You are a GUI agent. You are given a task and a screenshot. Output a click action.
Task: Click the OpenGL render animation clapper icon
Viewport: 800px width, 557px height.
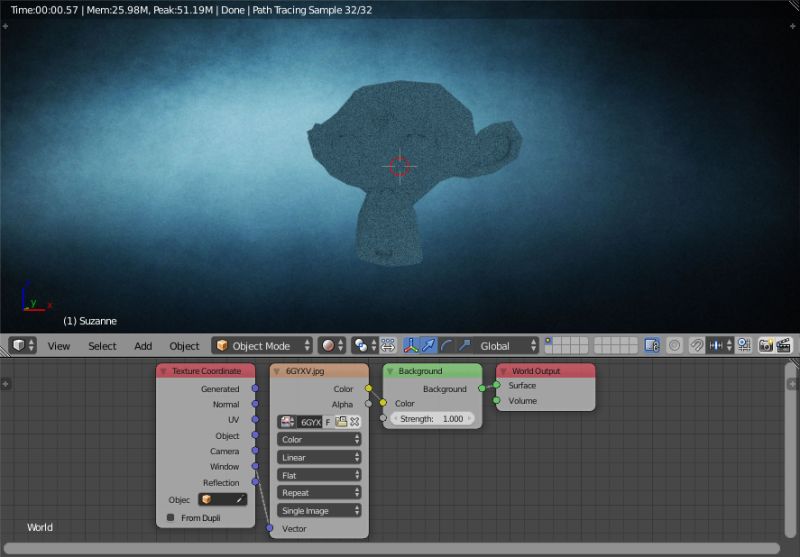click(x=784, y=345)
